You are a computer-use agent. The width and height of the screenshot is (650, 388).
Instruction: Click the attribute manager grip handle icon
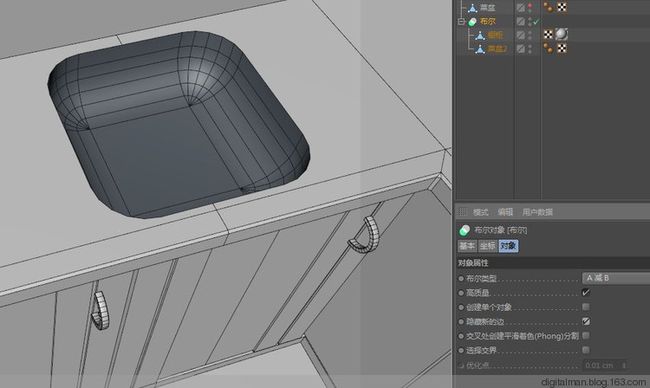point(463,212)
